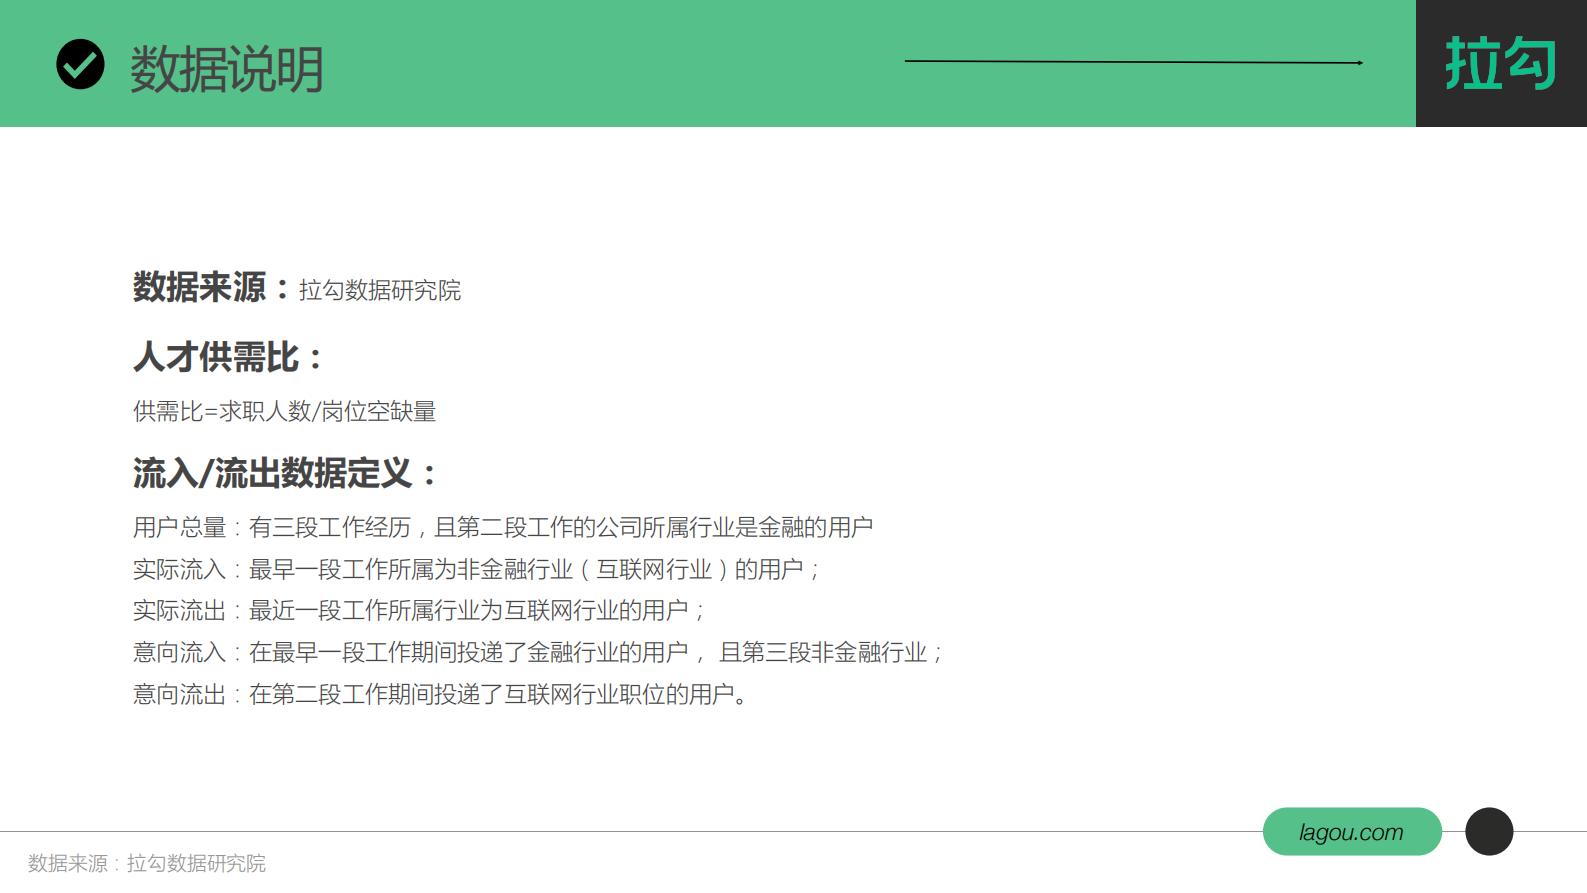Click the 且第三段非金融行业 phrase
Viewport: 1587px width, 893px height.
pyautogui.click(x=823, y=653)
